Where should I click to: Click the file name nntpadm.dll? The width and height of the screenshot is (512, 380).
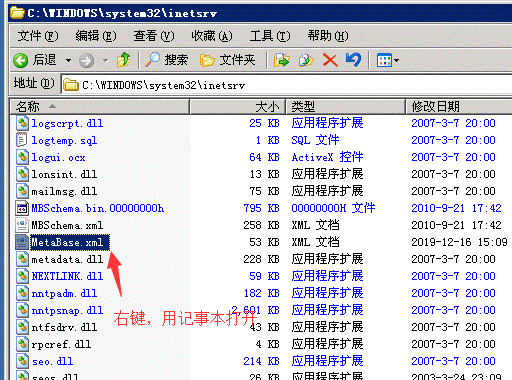(64, 293)
